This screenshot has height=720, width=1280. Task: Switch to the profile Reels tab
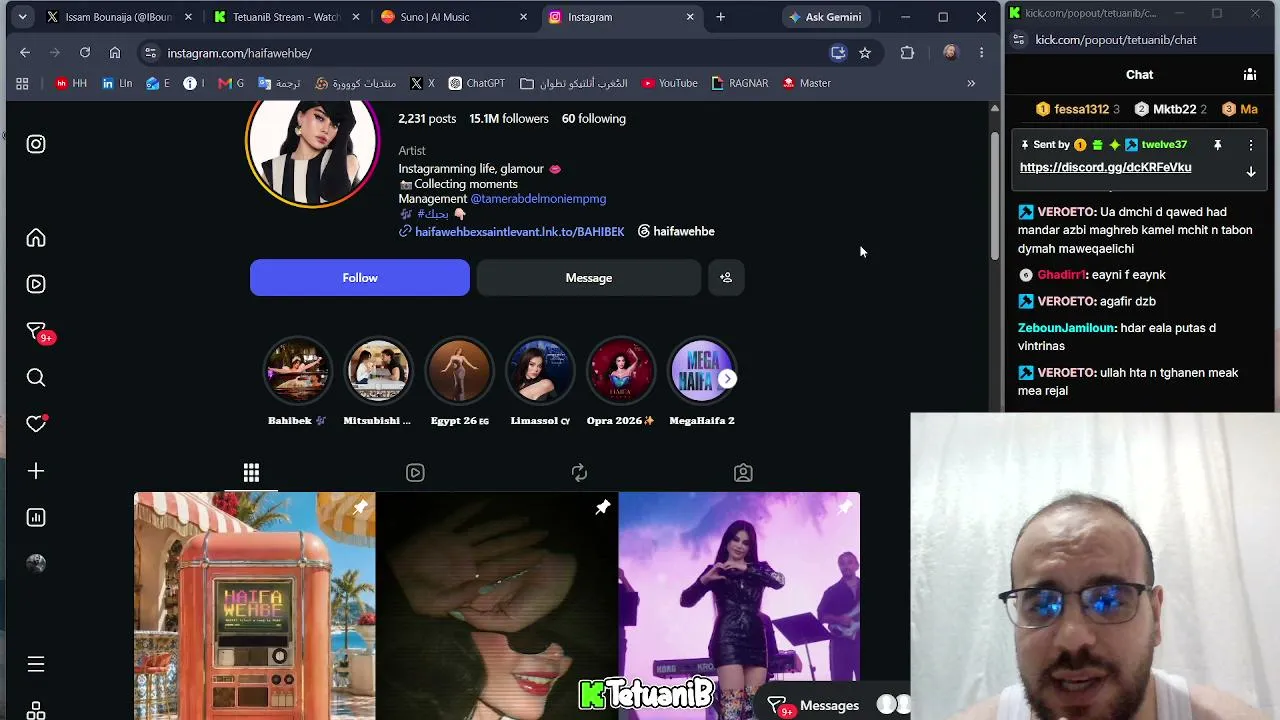(415, 472)
